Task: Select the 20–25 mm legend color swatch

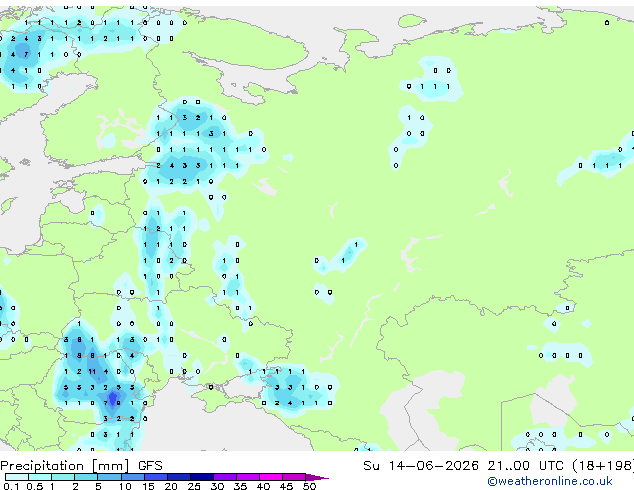Action: 179,477
